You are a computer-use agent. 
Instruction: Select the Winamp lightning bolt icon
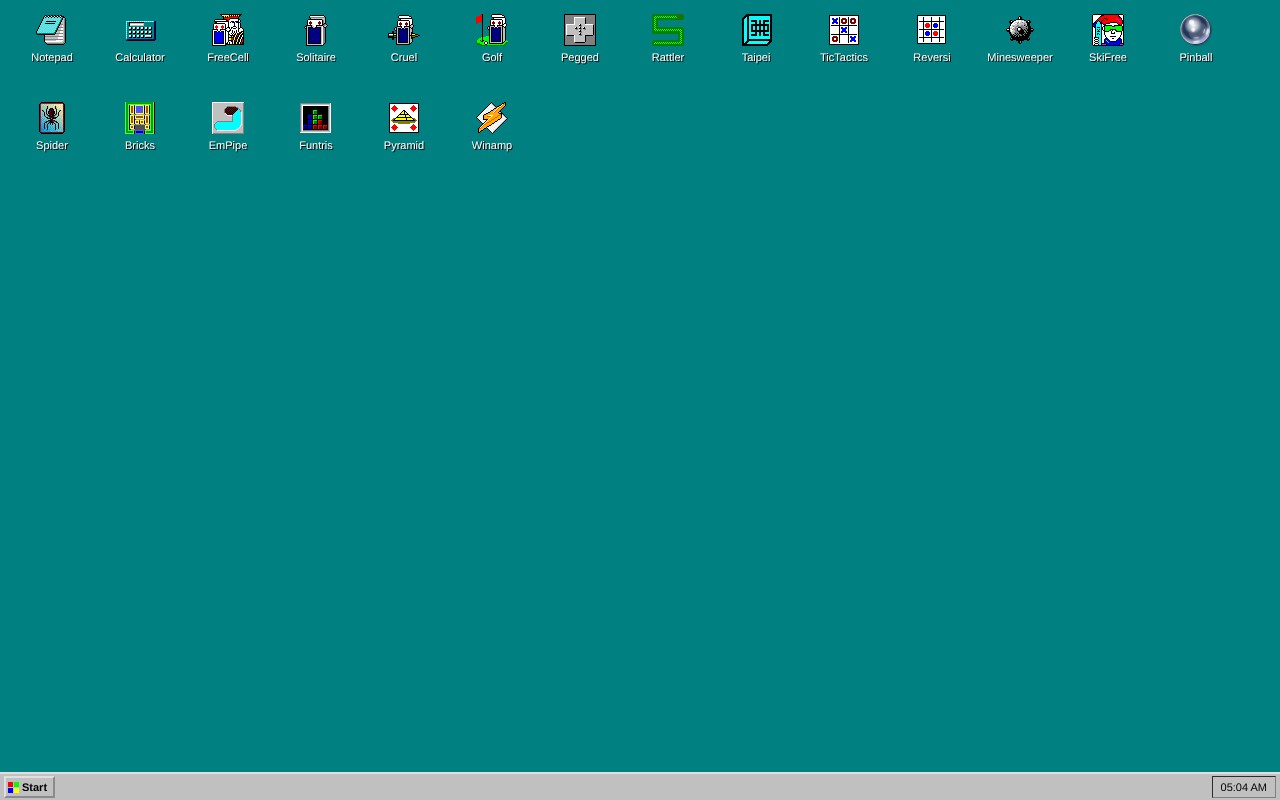pos(492,118)
